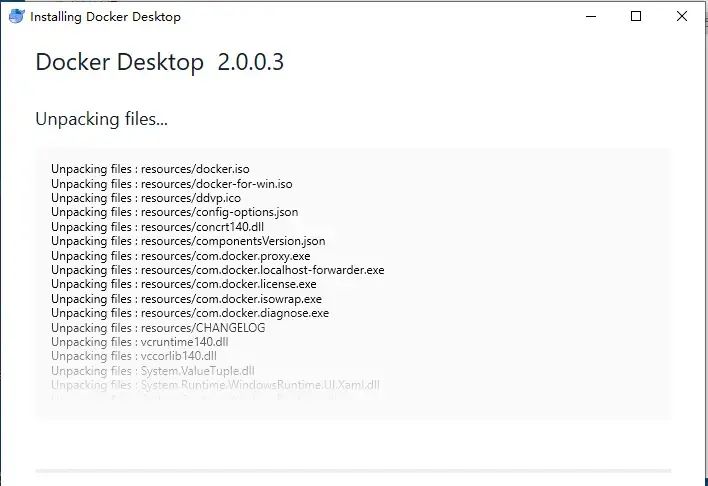Select the resources/ddvp.ico log line

[146, 198]
